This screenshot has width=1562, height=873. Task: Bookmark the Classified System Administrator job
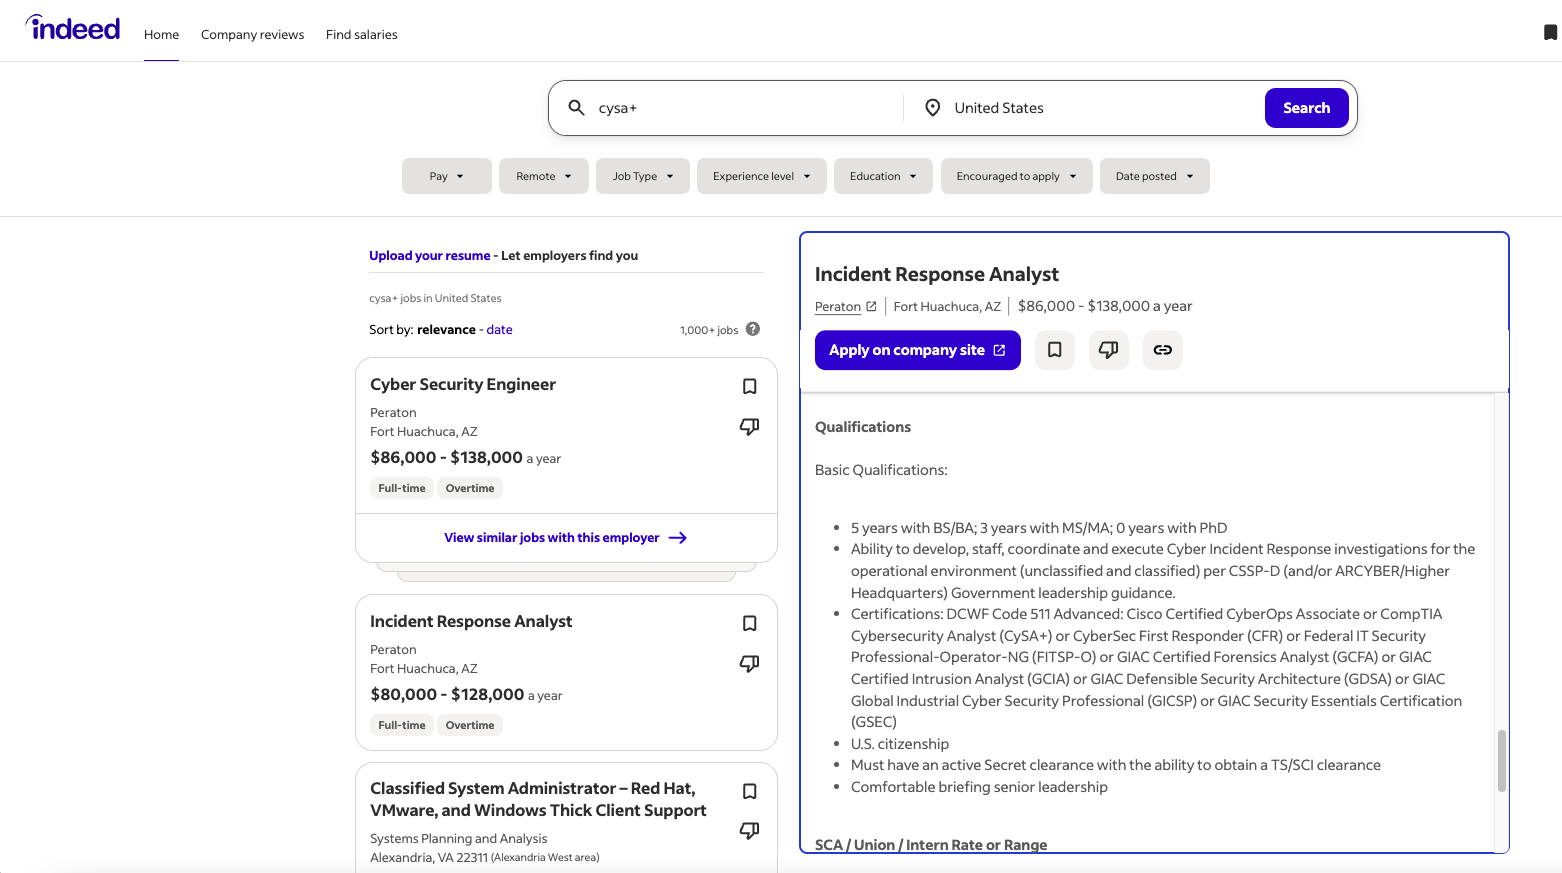click(749, 792)
